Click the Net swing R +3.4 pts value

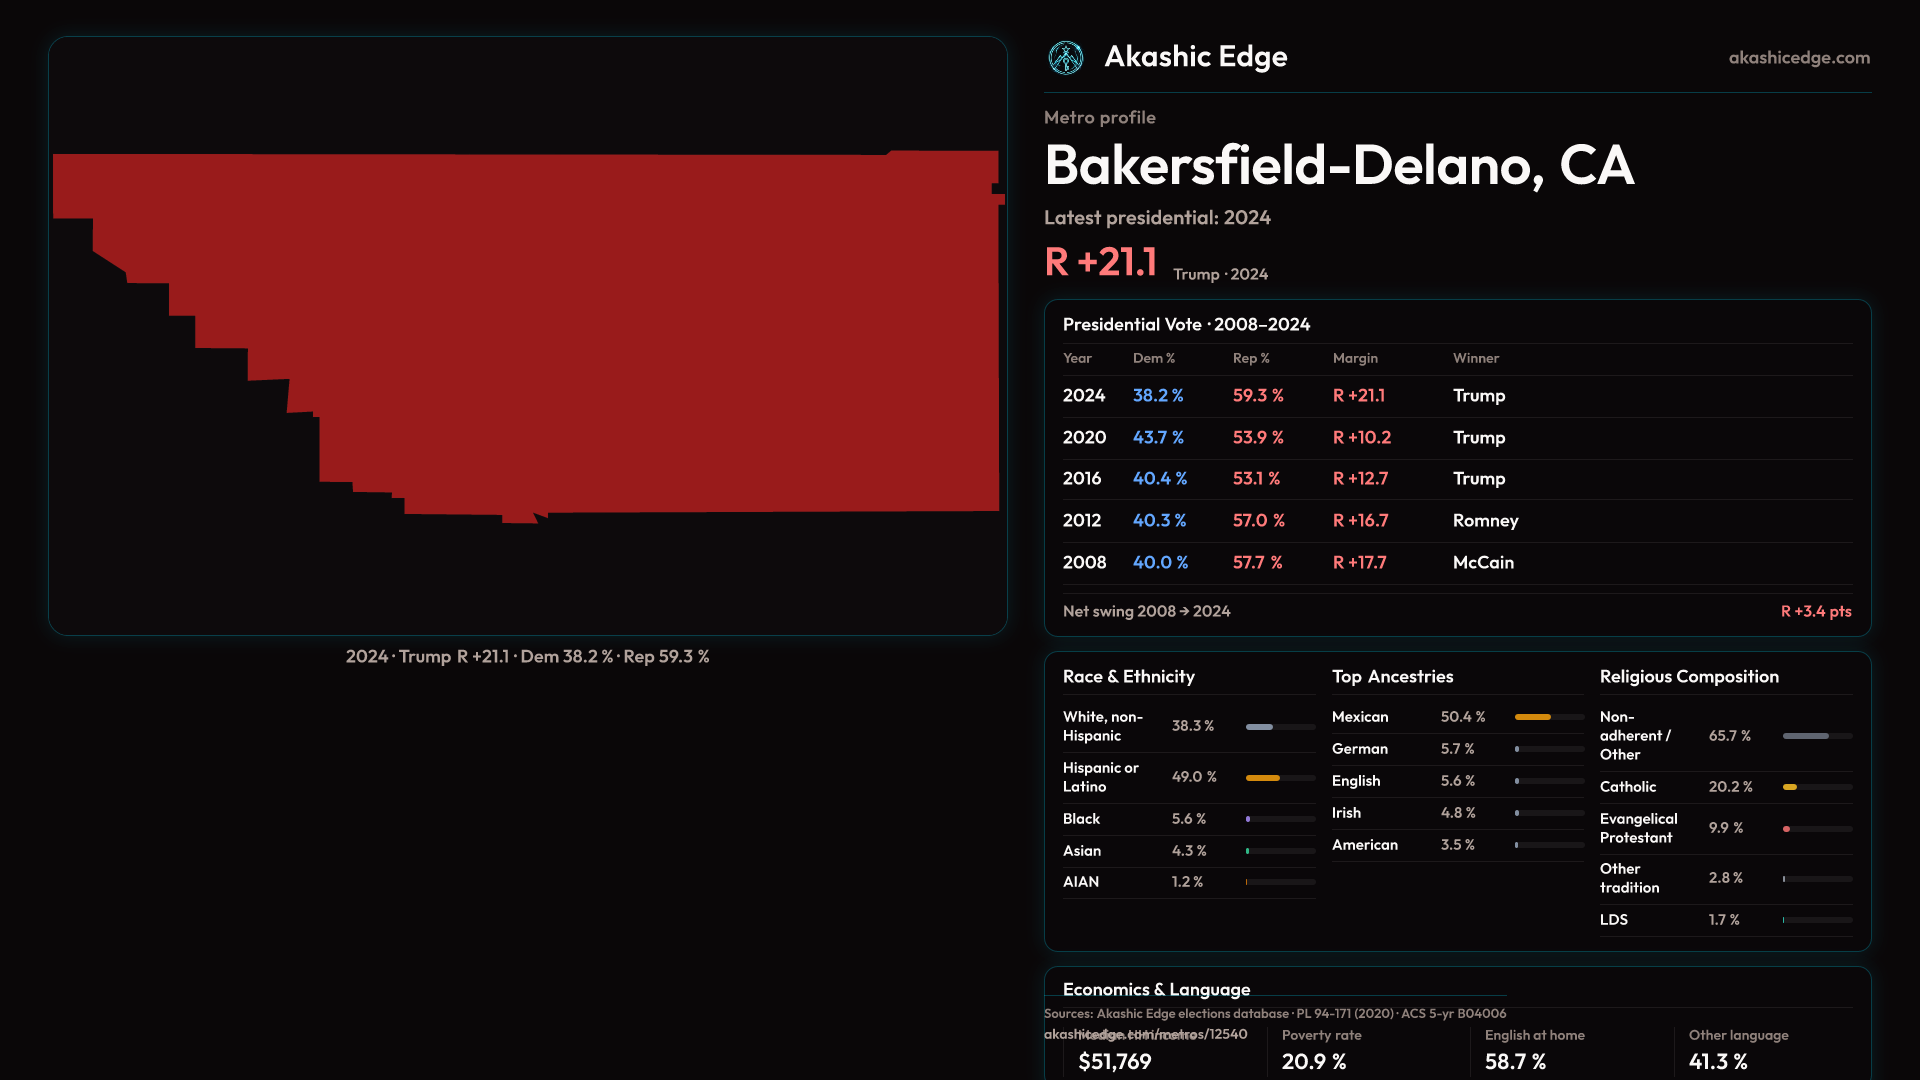pos(1815,611)
